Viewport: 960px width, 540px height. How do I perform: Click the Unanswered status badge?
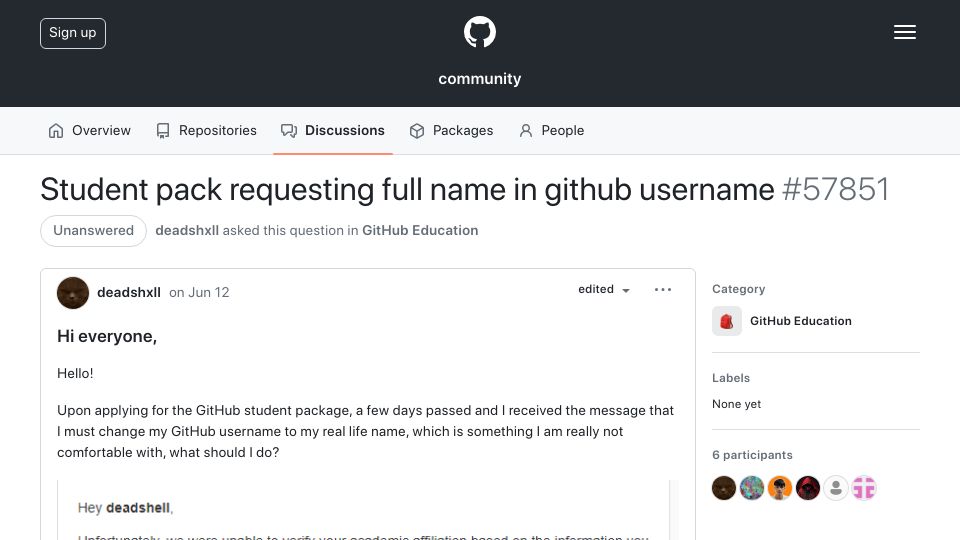(x=93, y=231)
